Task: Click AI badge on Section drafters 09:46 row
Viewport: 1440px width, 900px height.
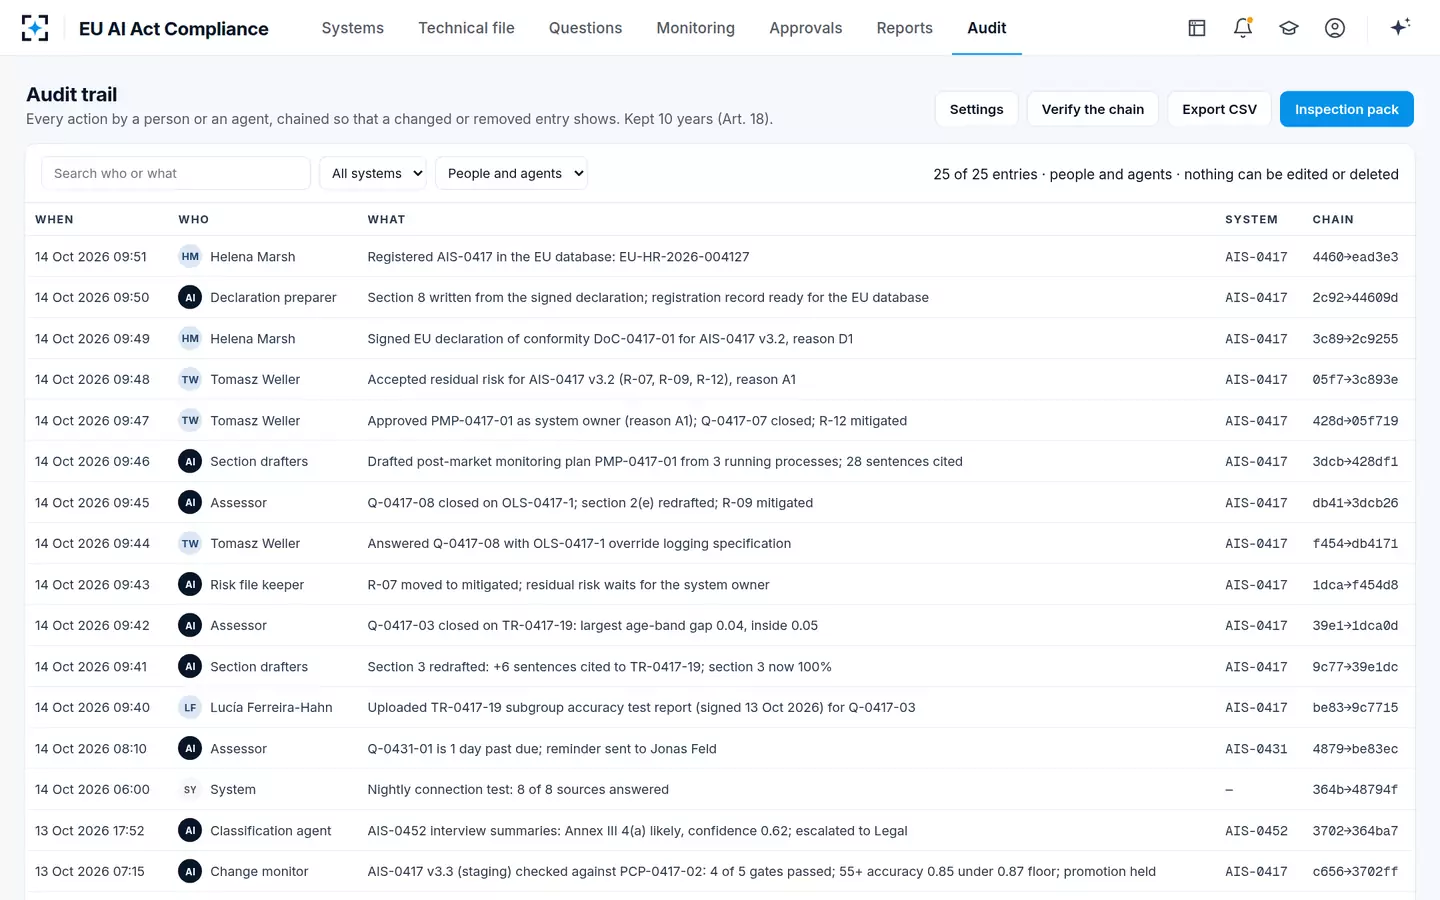Action: (x=190, y=462)
